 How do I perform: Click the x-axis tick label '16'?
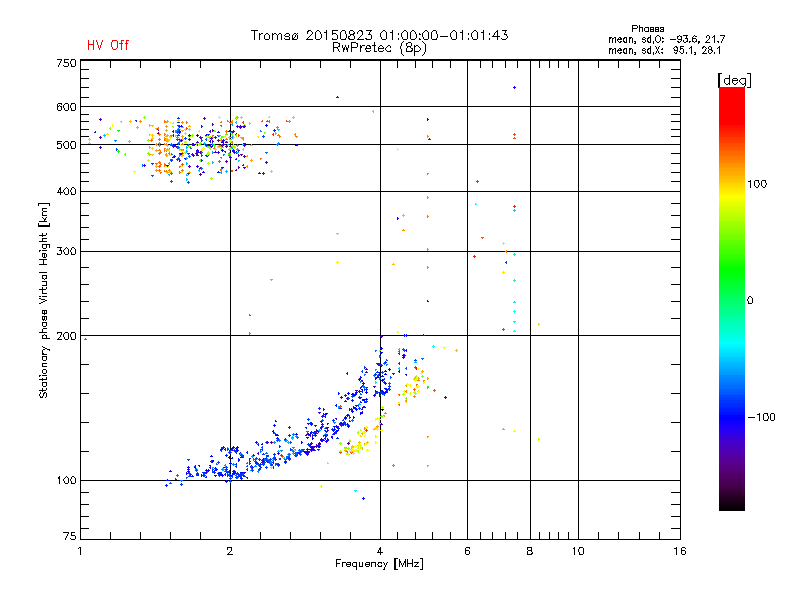click(680, 551)
